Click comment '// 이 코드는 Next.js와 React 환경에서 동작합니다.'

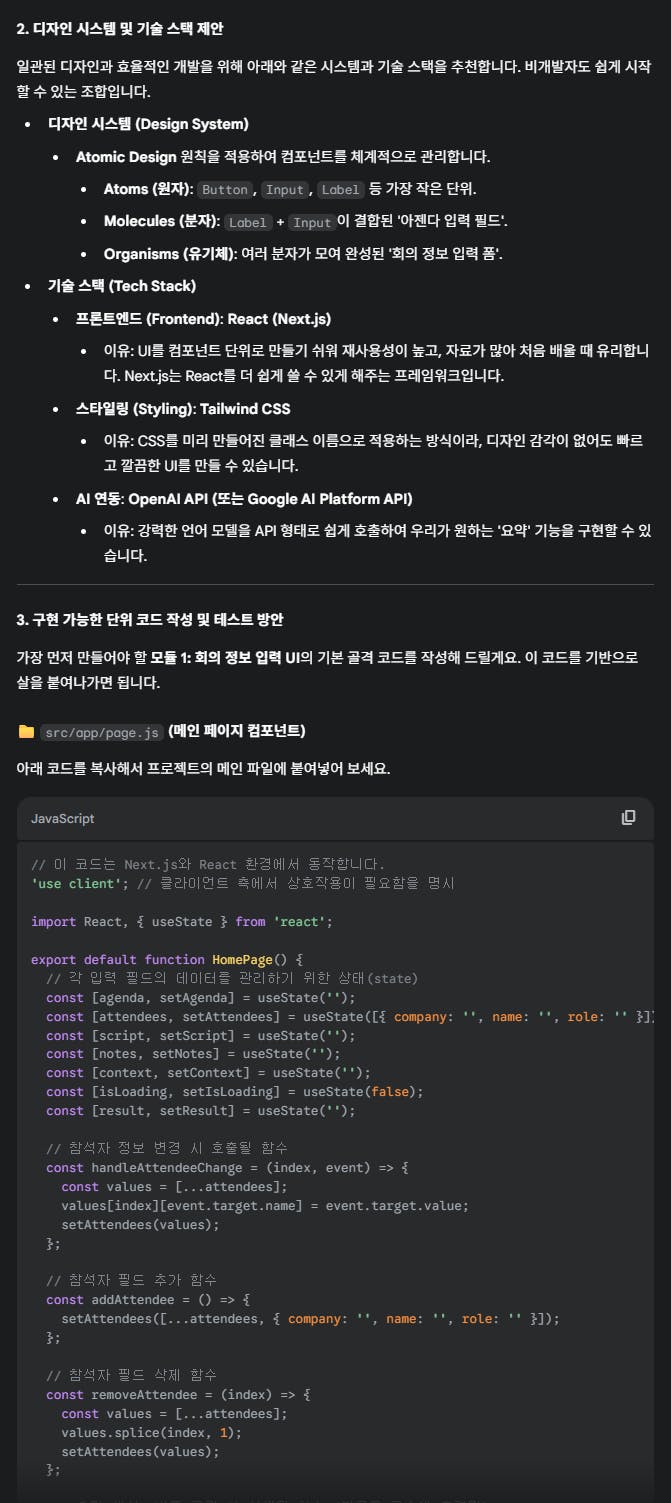[x=208, y=864]
